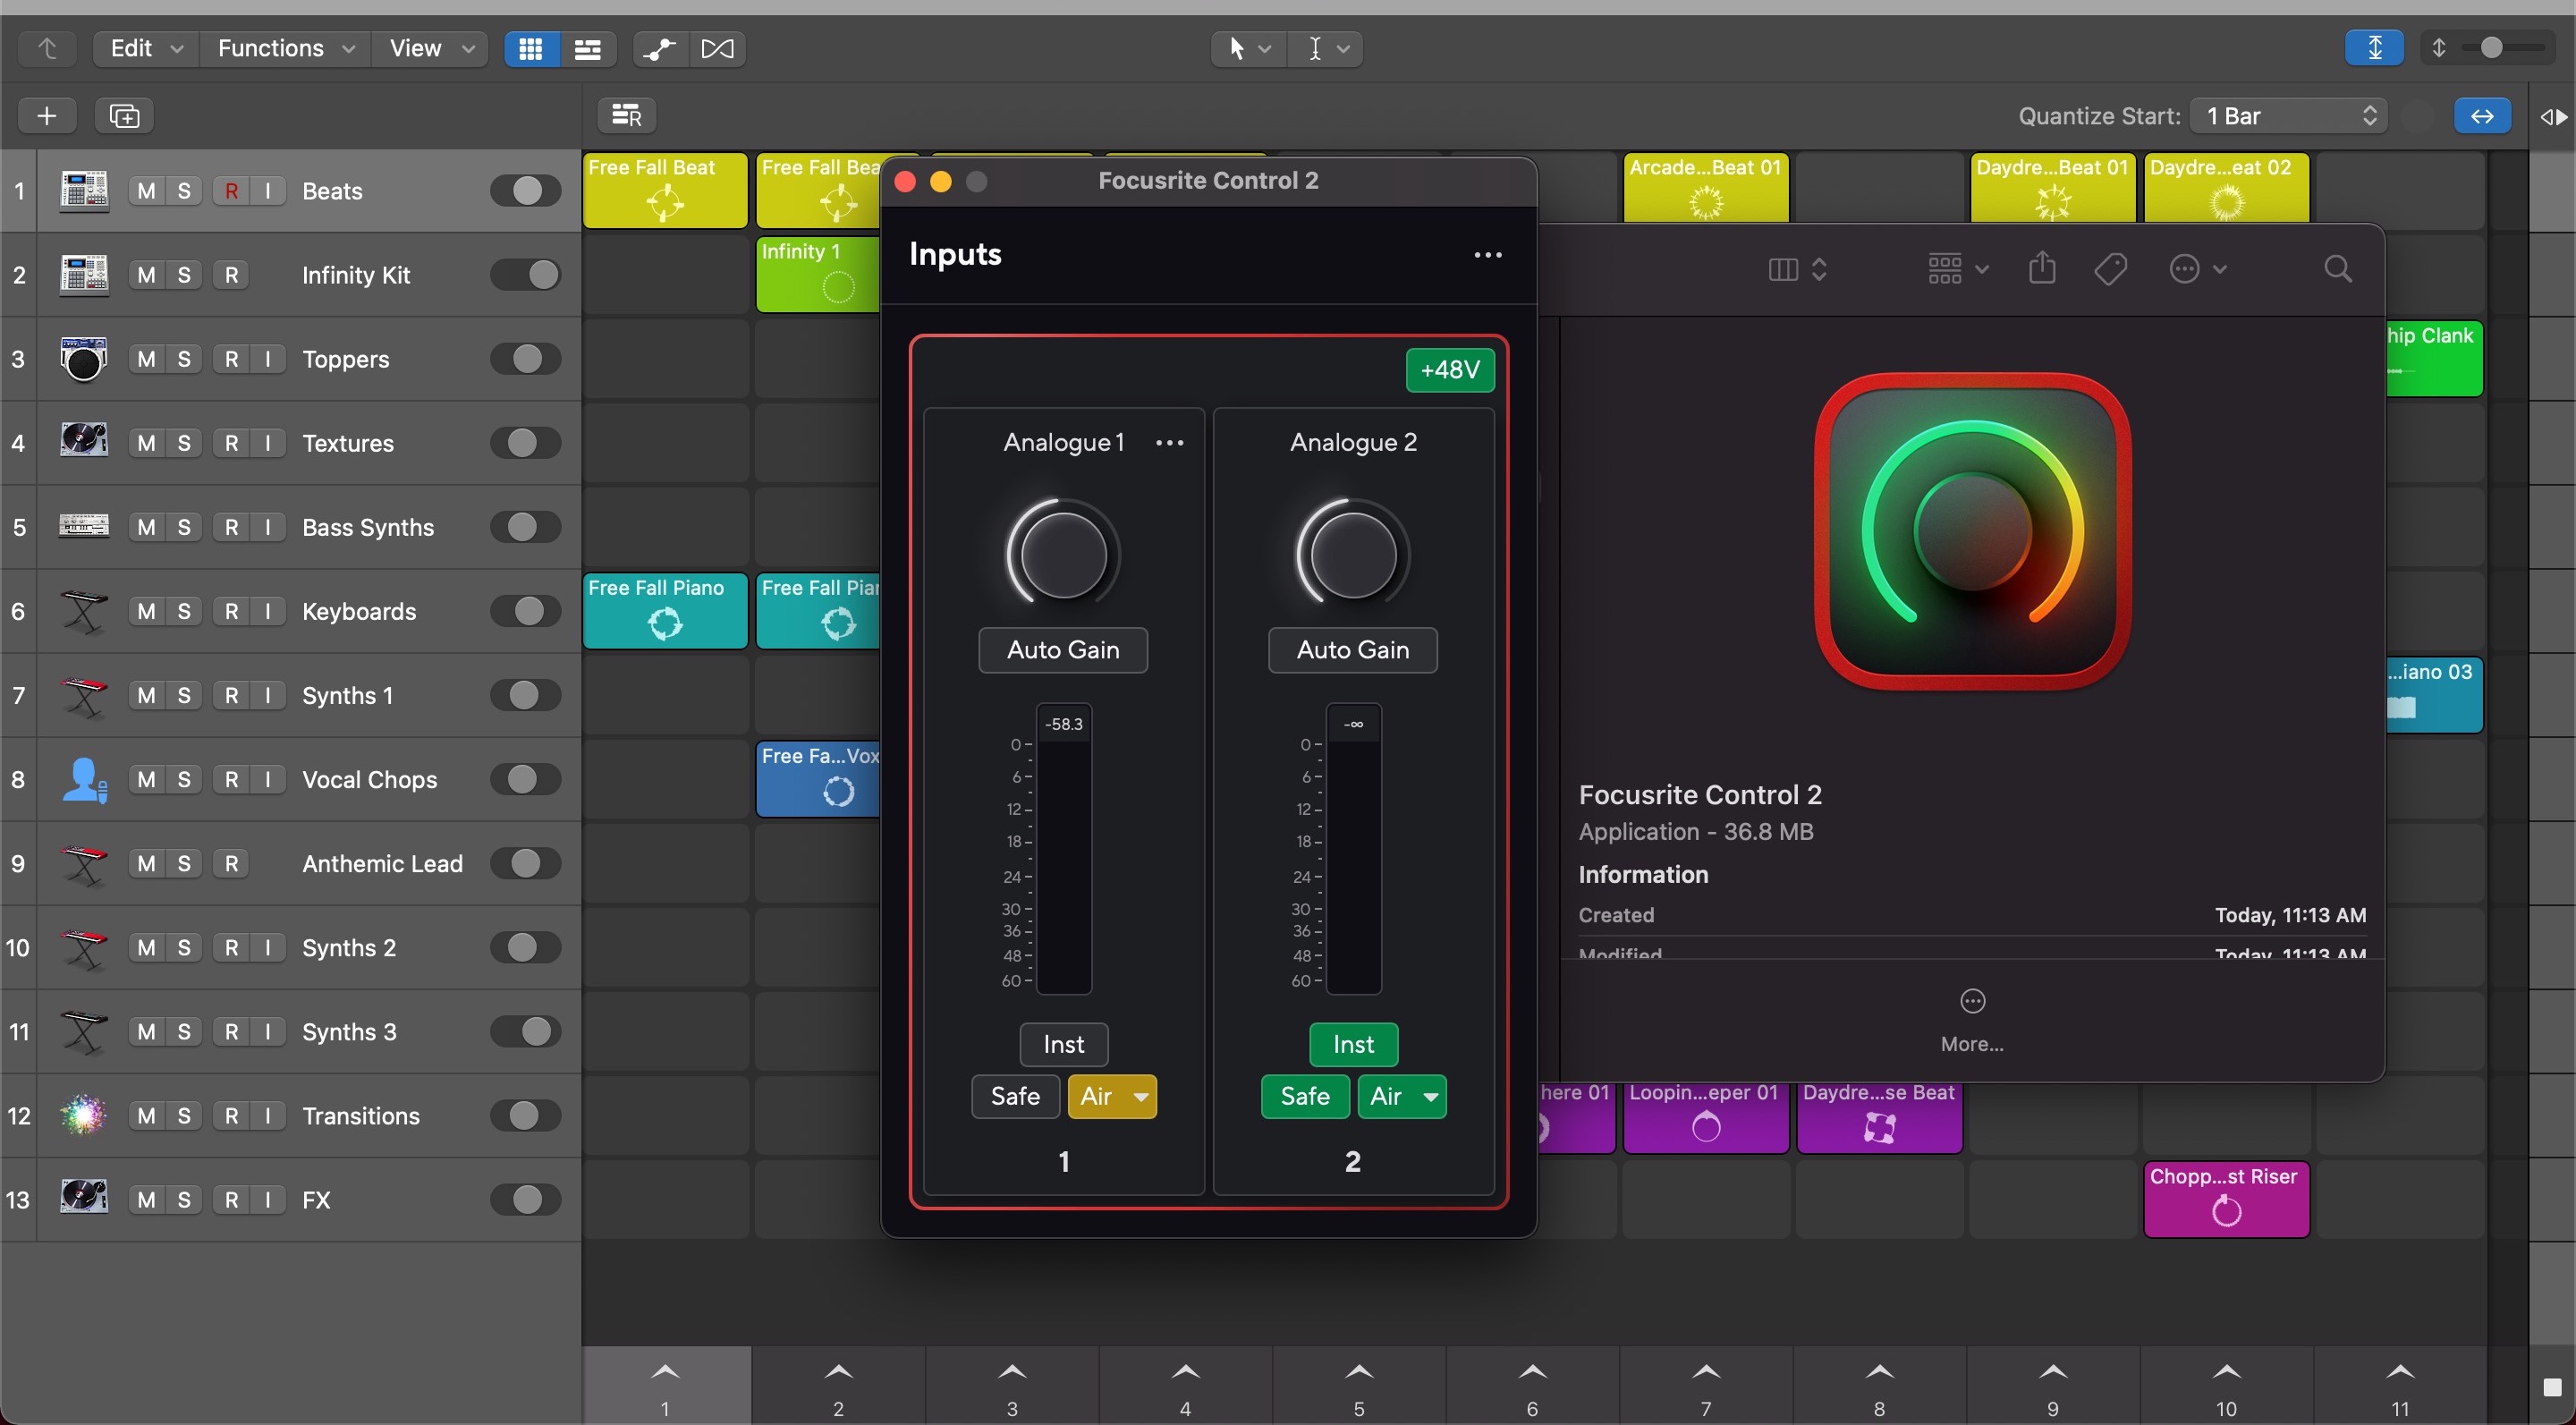Solo the Textures track
The width and height of the screenshot is (2576, 1425).
(184, 443)
